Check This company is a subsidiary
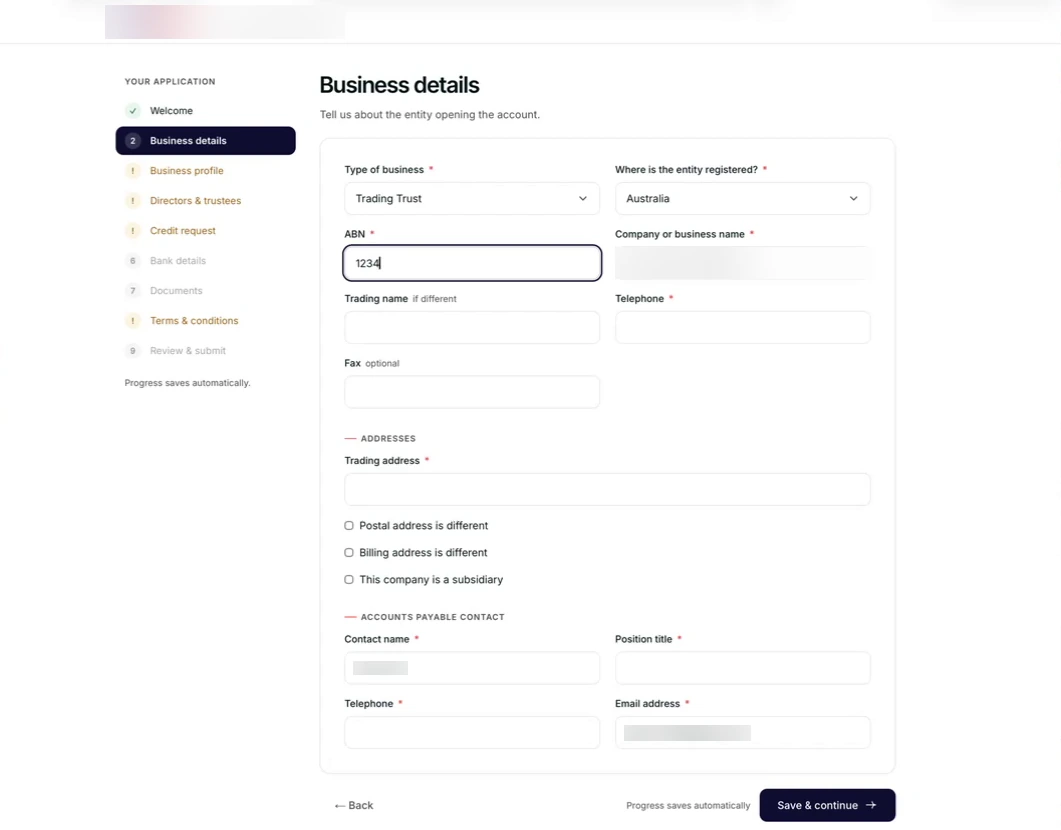The image size is (1061, 830). 349,580
